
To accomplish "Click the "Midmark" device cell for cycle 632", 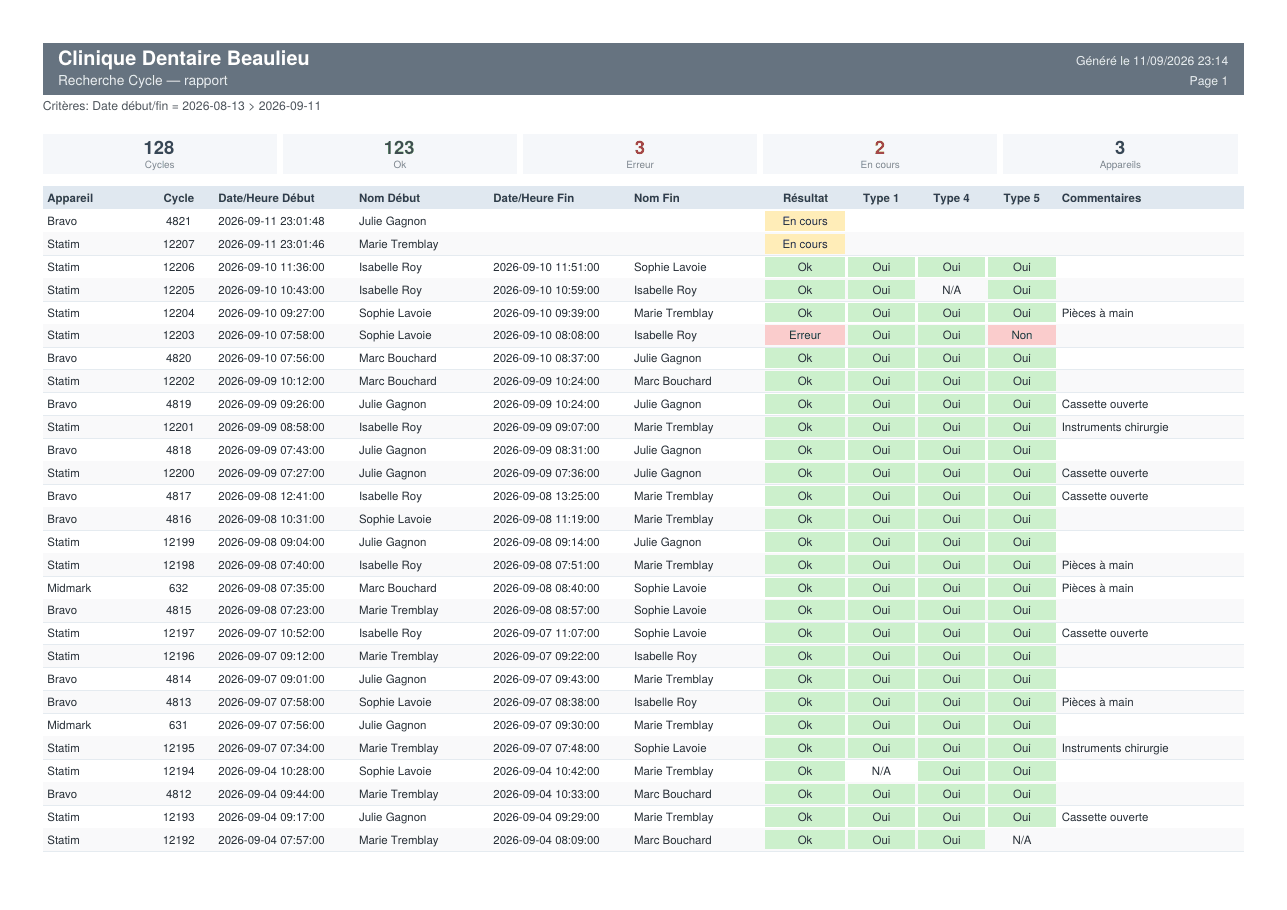I will 69,588.
